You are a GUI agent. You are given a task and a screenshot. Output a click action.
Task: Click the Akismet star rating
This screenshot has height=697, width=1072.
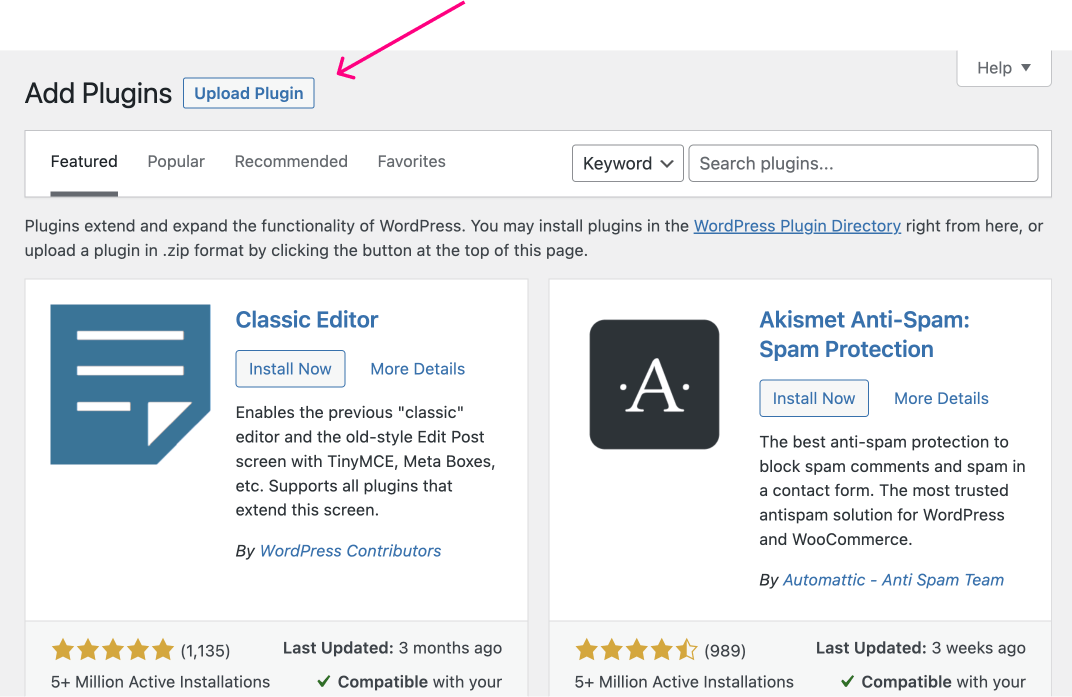(x=636, y=650)
